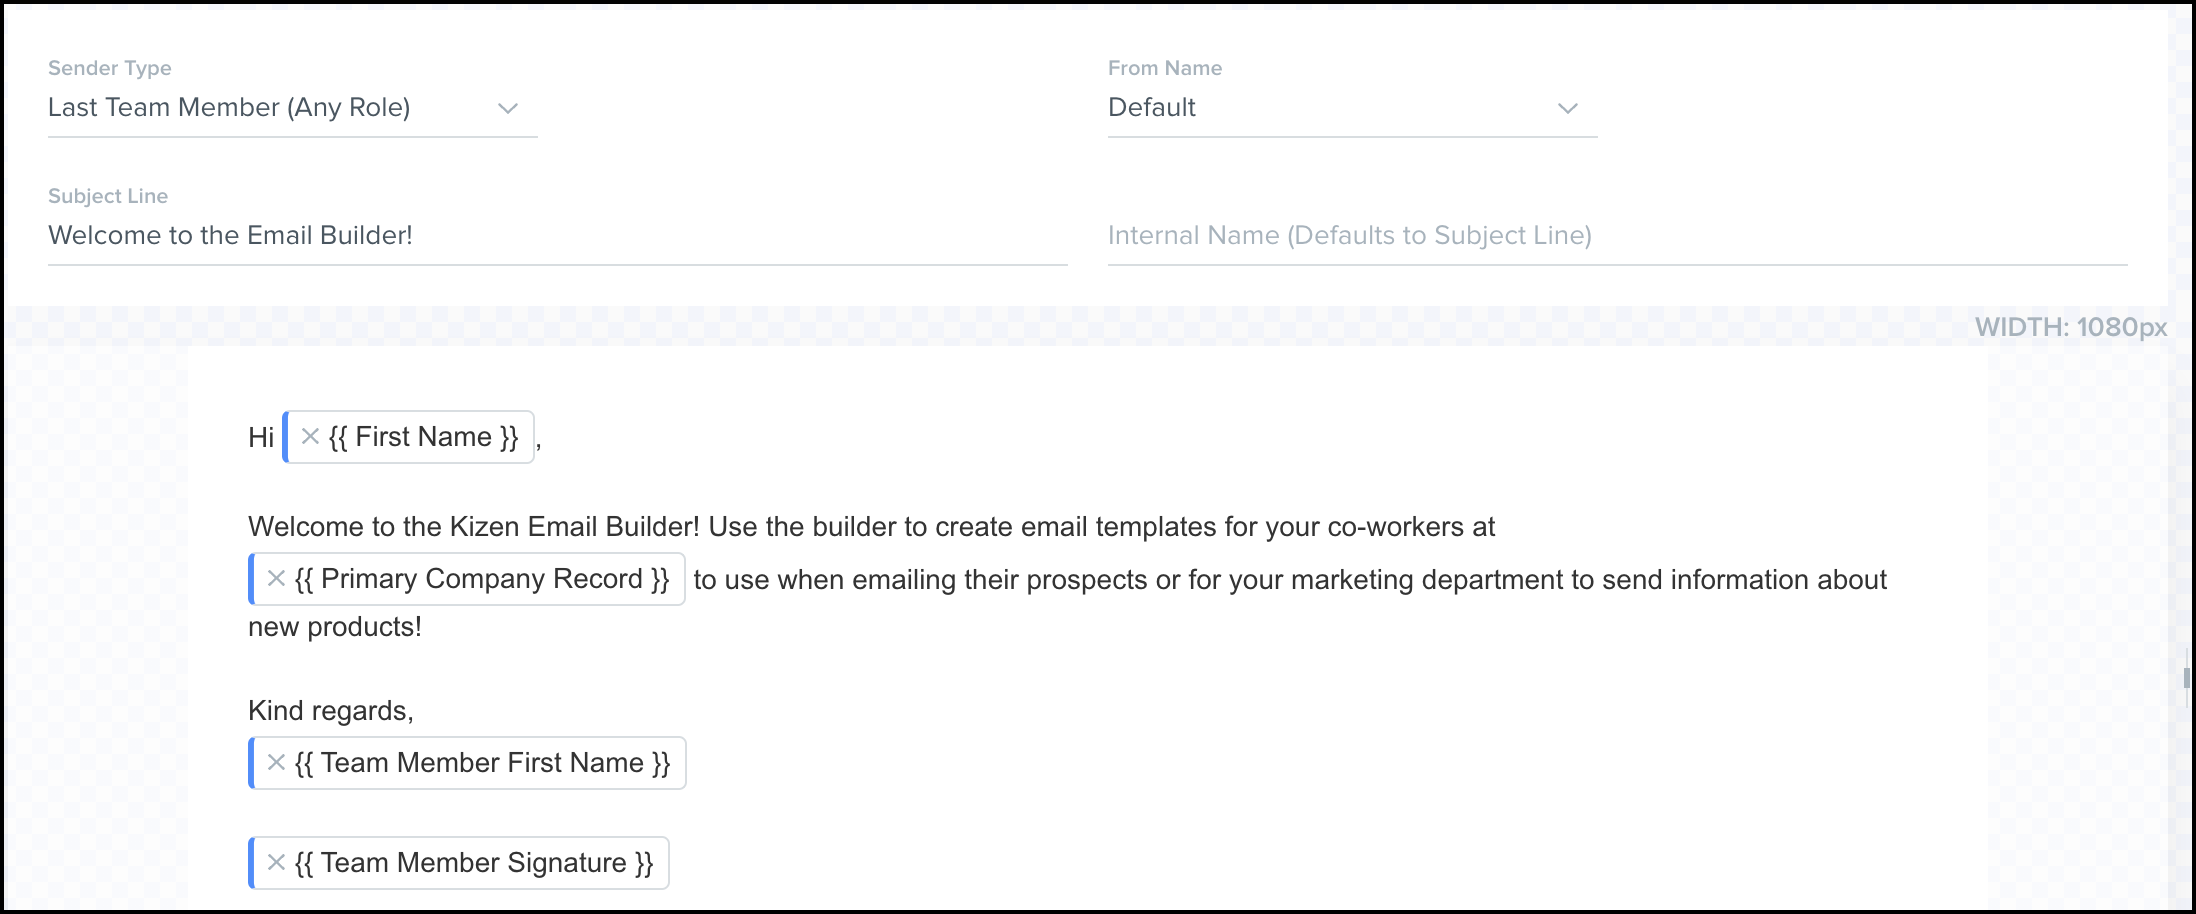Click the From Name chevron arrow
Image resolution: width=2196 pixels, height=914 pixels.
[x=1567, y=107]
